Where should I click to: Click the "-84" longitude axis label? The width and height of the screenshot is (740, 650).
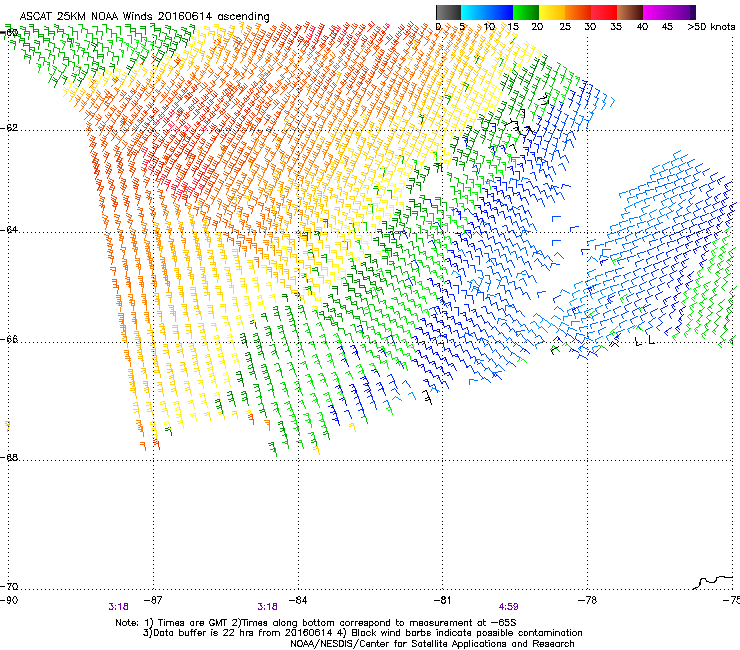click(298, 600)
